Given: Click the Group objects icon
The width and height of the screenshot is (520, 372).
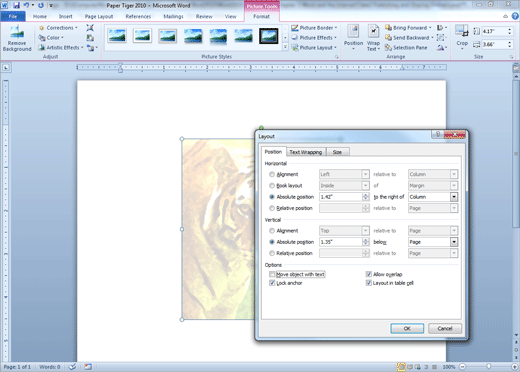Looking at the screenshot, I should (x=441, y=38).
